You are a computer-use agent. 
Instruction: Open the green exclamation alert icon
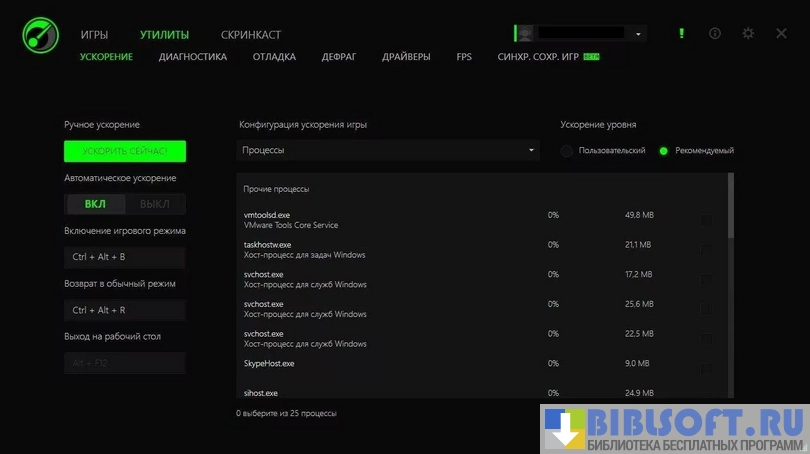[x=681, y=33]
